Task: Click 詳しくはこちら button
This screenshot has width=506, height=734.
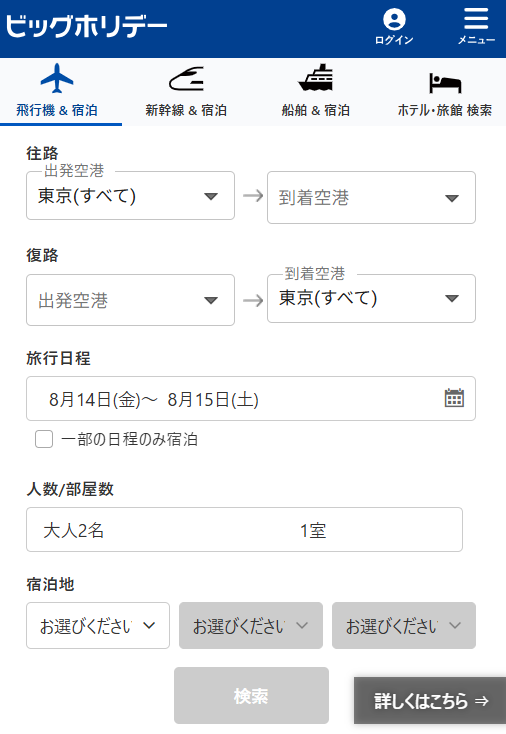Action: [430, 701]
